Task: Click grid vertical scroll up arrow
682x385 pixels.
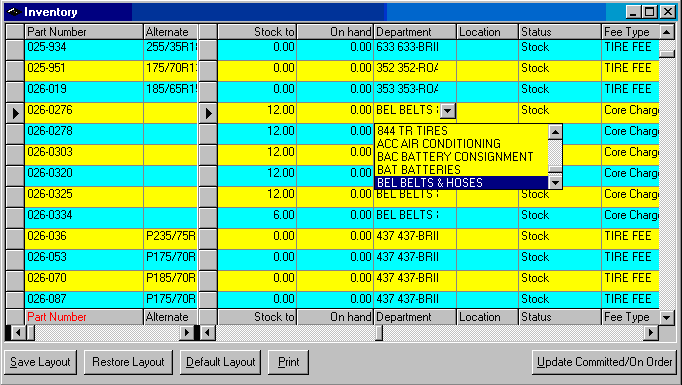Action: (667, 32)
